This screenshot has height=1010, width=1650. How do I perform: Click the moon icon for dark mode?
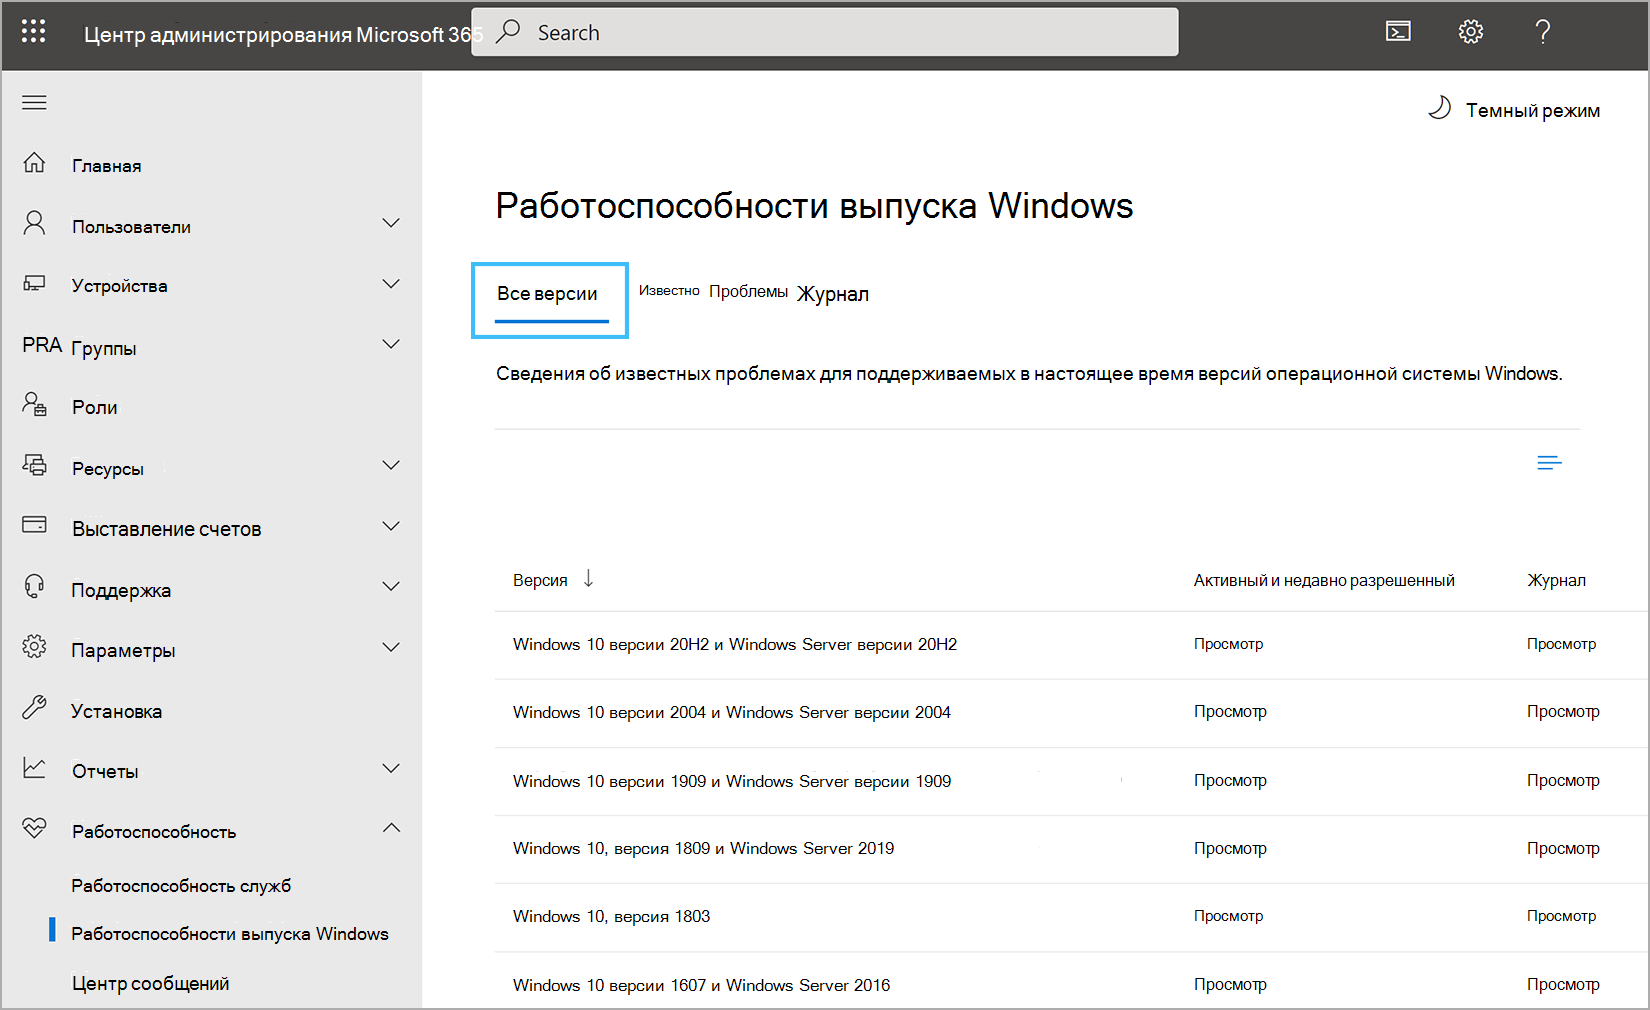pyautogui.click(x=1439, y=108)
